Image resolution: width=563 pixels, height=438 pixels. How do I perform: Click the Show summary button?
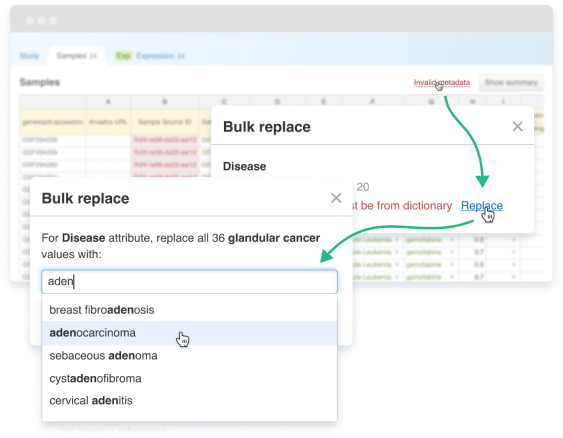(x=511, y=83)
